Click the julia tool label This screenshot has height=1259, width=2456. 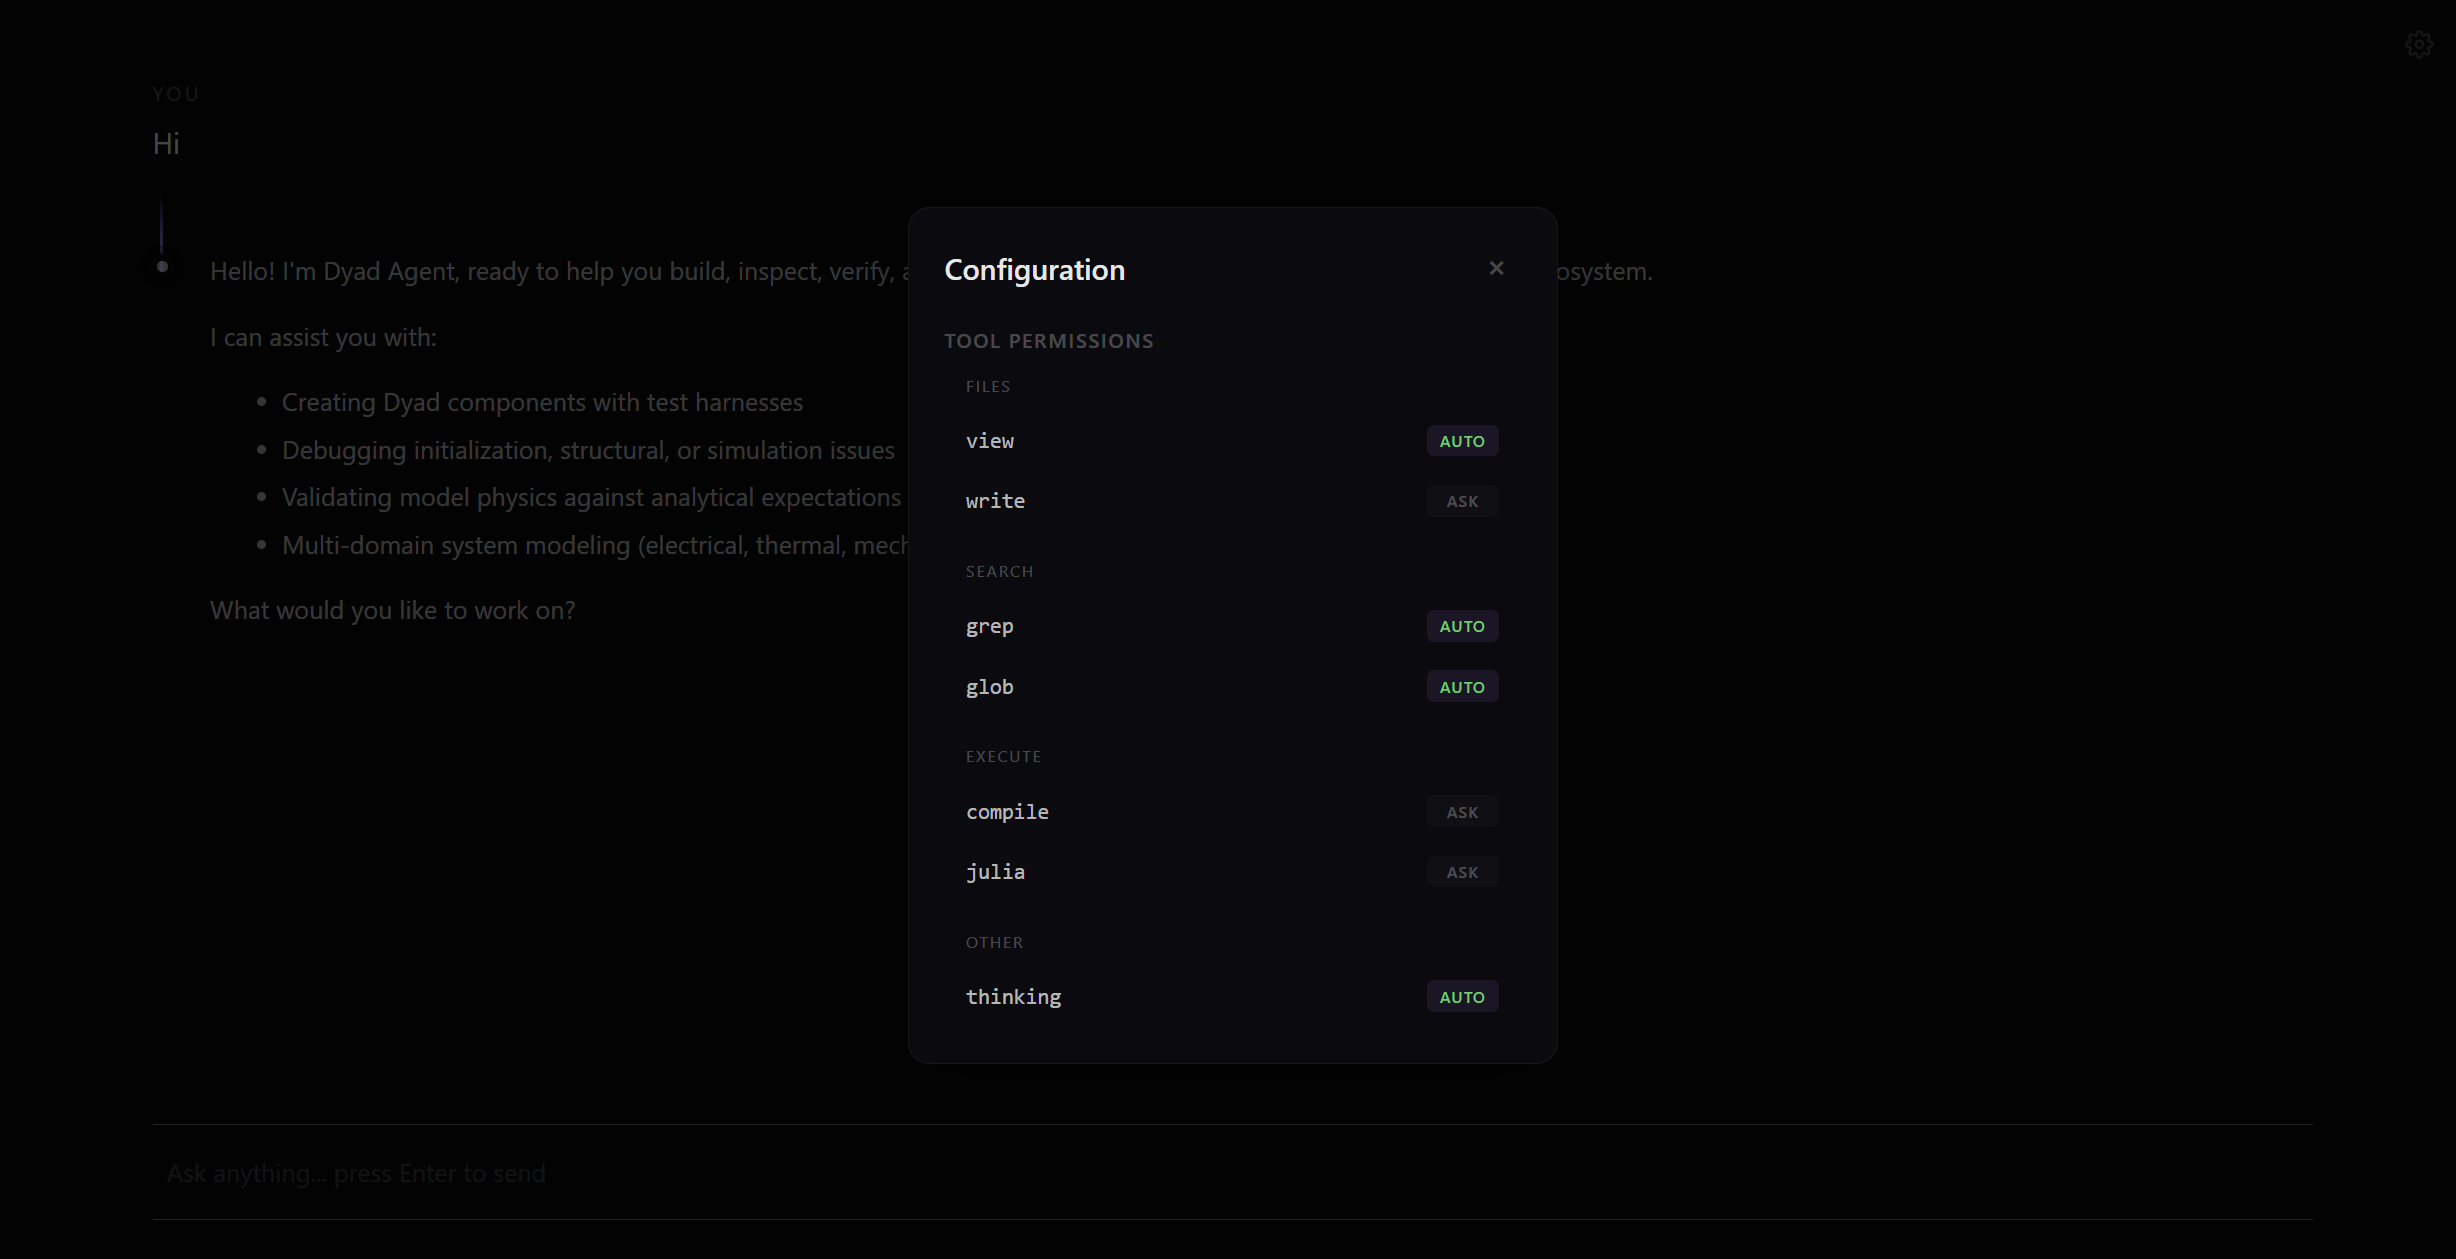(995, 872)
